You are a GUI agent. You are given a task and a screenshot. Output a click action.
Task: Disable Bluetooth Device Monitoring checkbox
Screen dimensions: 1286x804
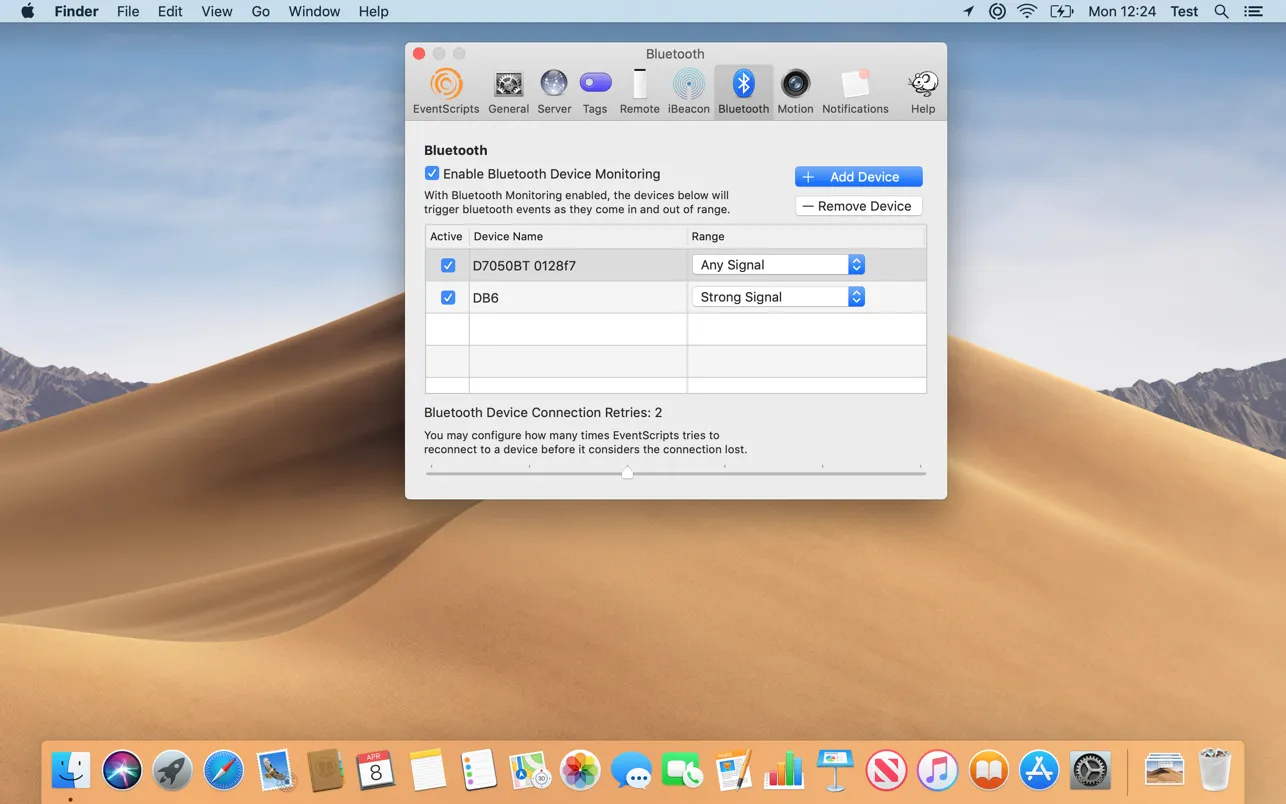click(432, 174)
